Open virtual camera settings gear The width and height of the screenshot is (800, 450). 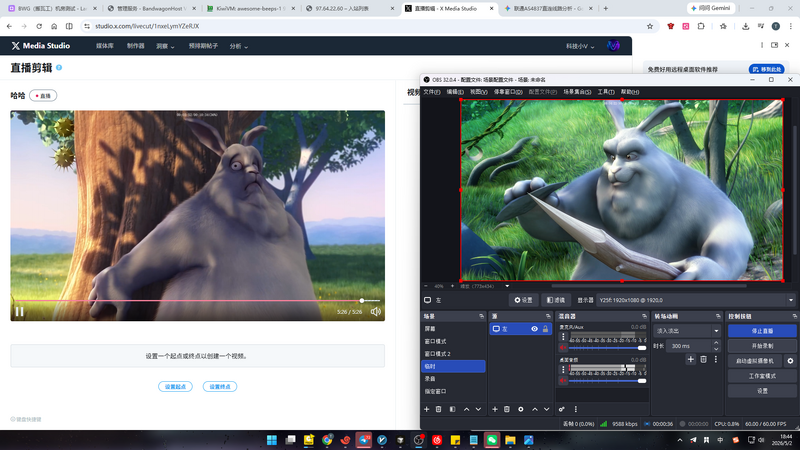pyautogui.click(x=790, y=361)
